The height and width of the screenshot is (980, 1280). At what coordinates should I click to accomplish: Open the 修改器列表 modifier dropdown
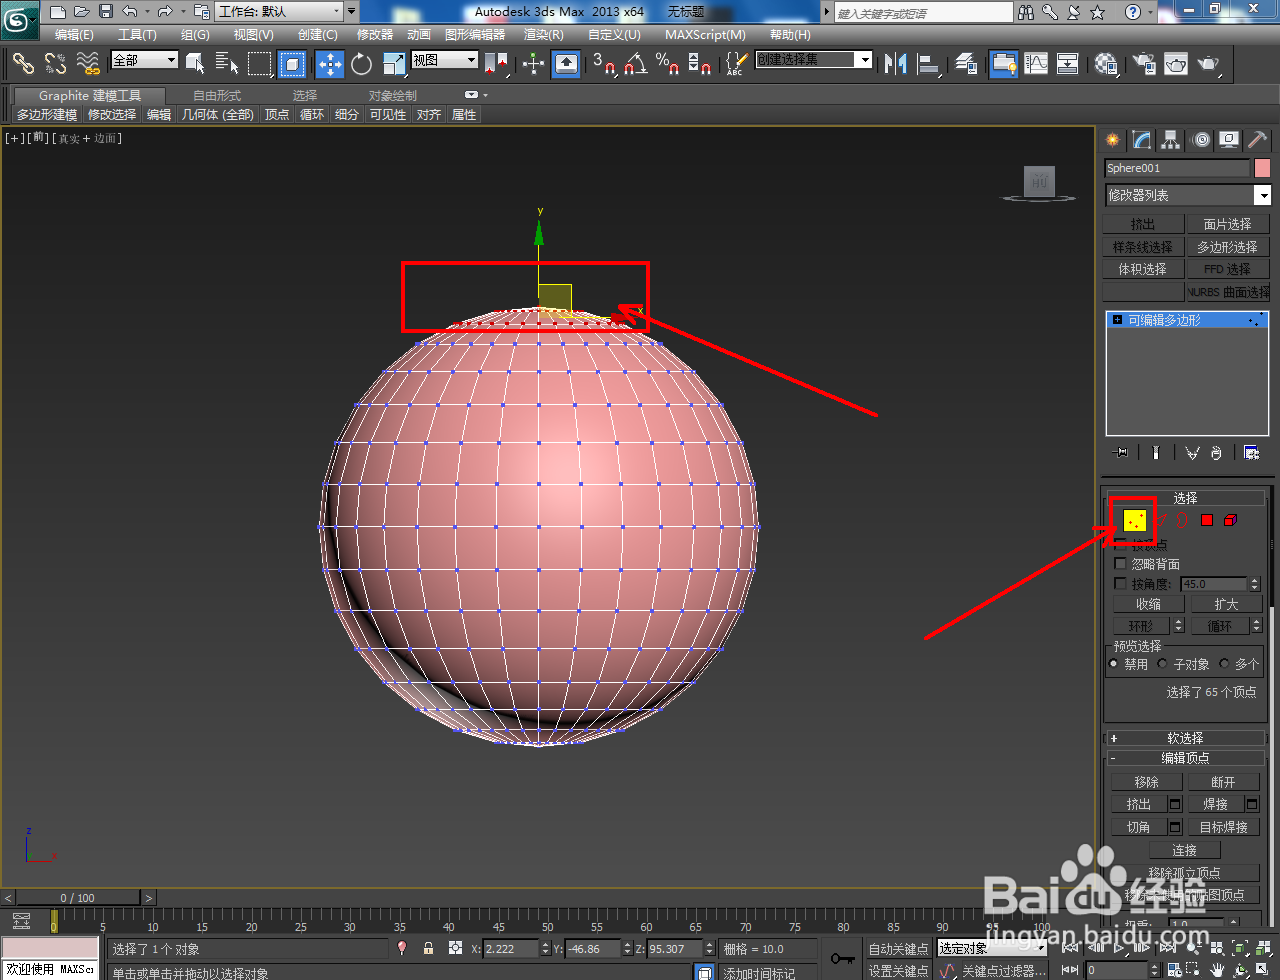[x=1188, y=195]
